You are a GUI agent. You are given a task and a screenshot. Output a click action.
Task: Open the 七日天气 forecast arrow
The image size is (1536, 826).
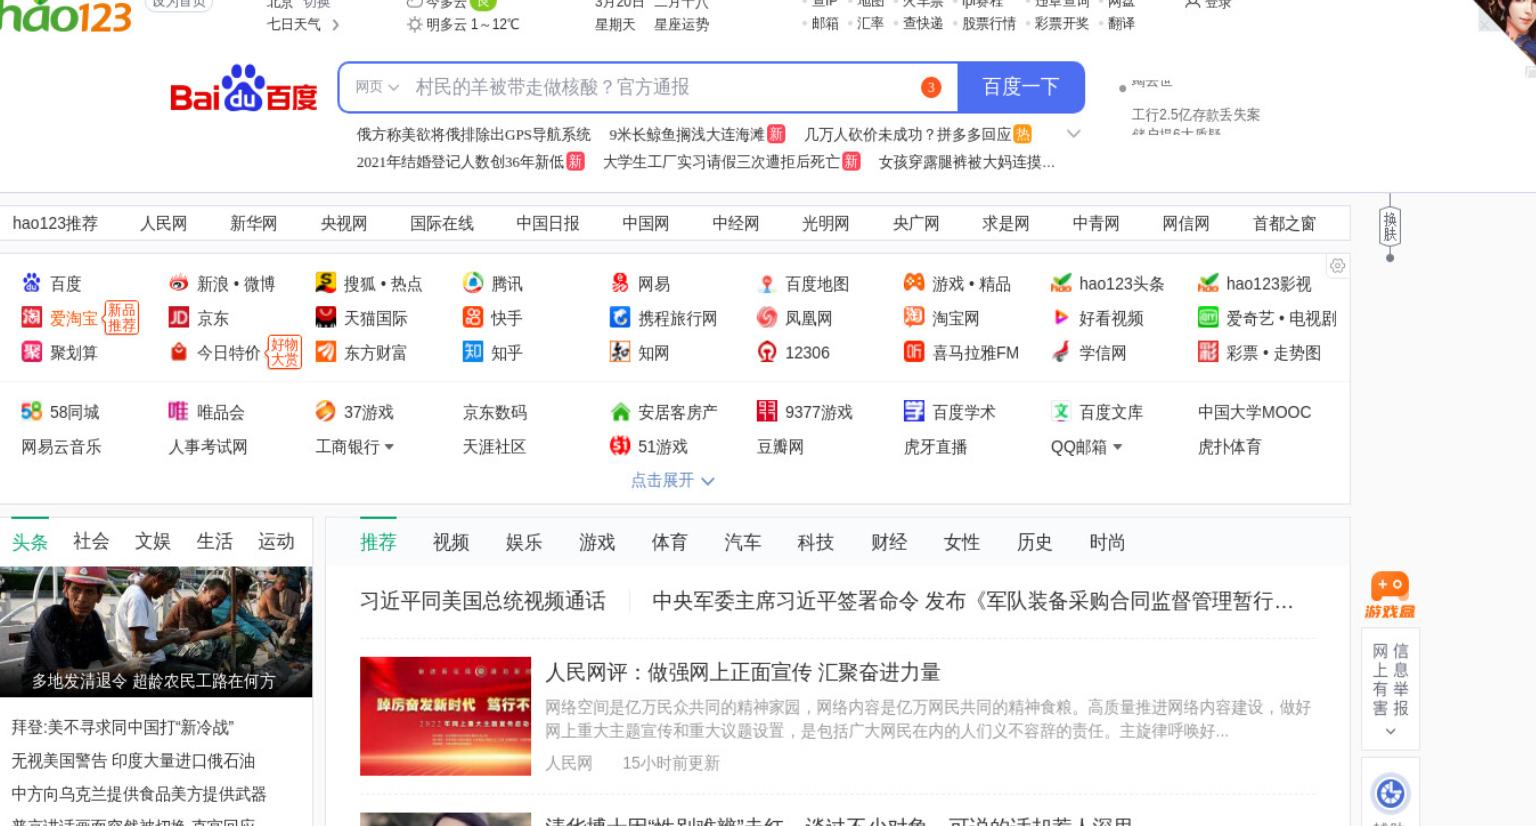pos(335,25)
